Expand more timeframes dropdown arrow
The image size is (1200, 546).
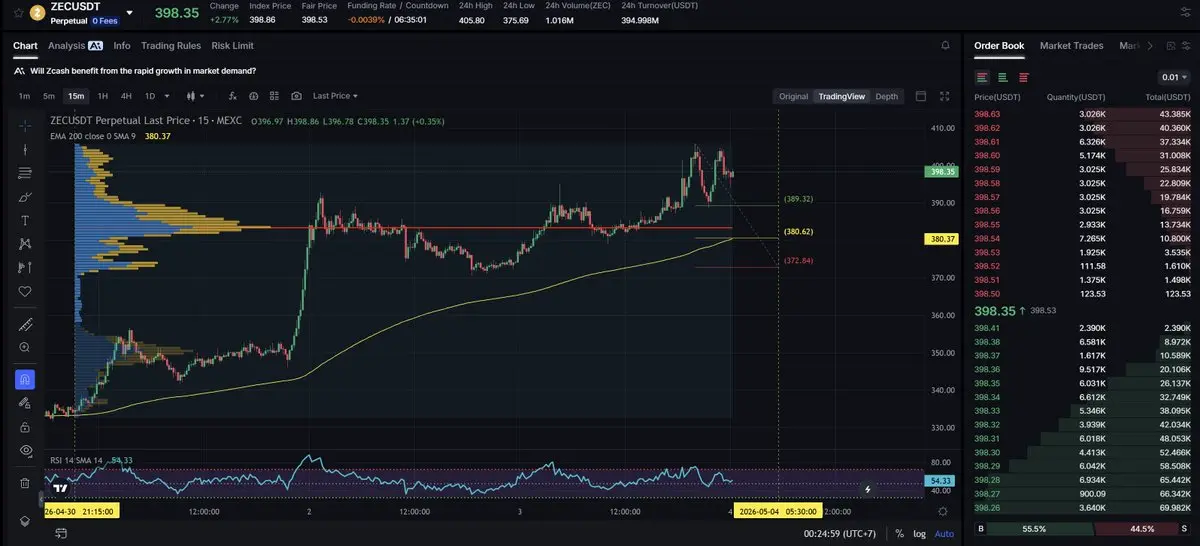167,96
